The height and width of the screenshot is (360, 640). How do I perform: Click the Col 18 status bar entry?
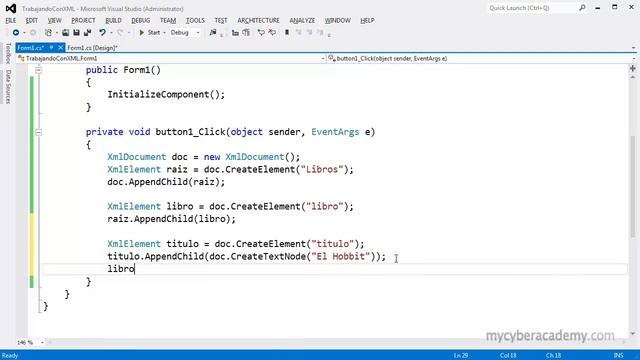pos(508,356)
